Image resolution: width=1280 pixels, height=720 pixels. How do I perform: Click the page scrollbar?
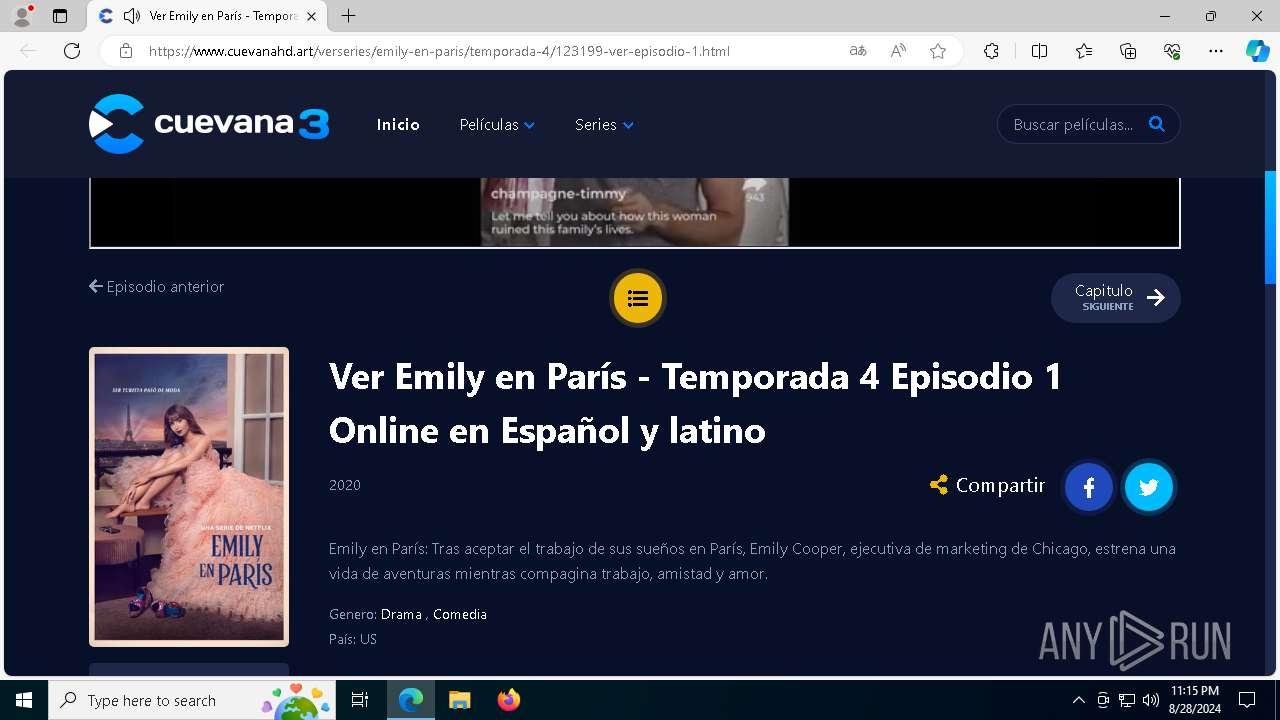click(1271, 228)
